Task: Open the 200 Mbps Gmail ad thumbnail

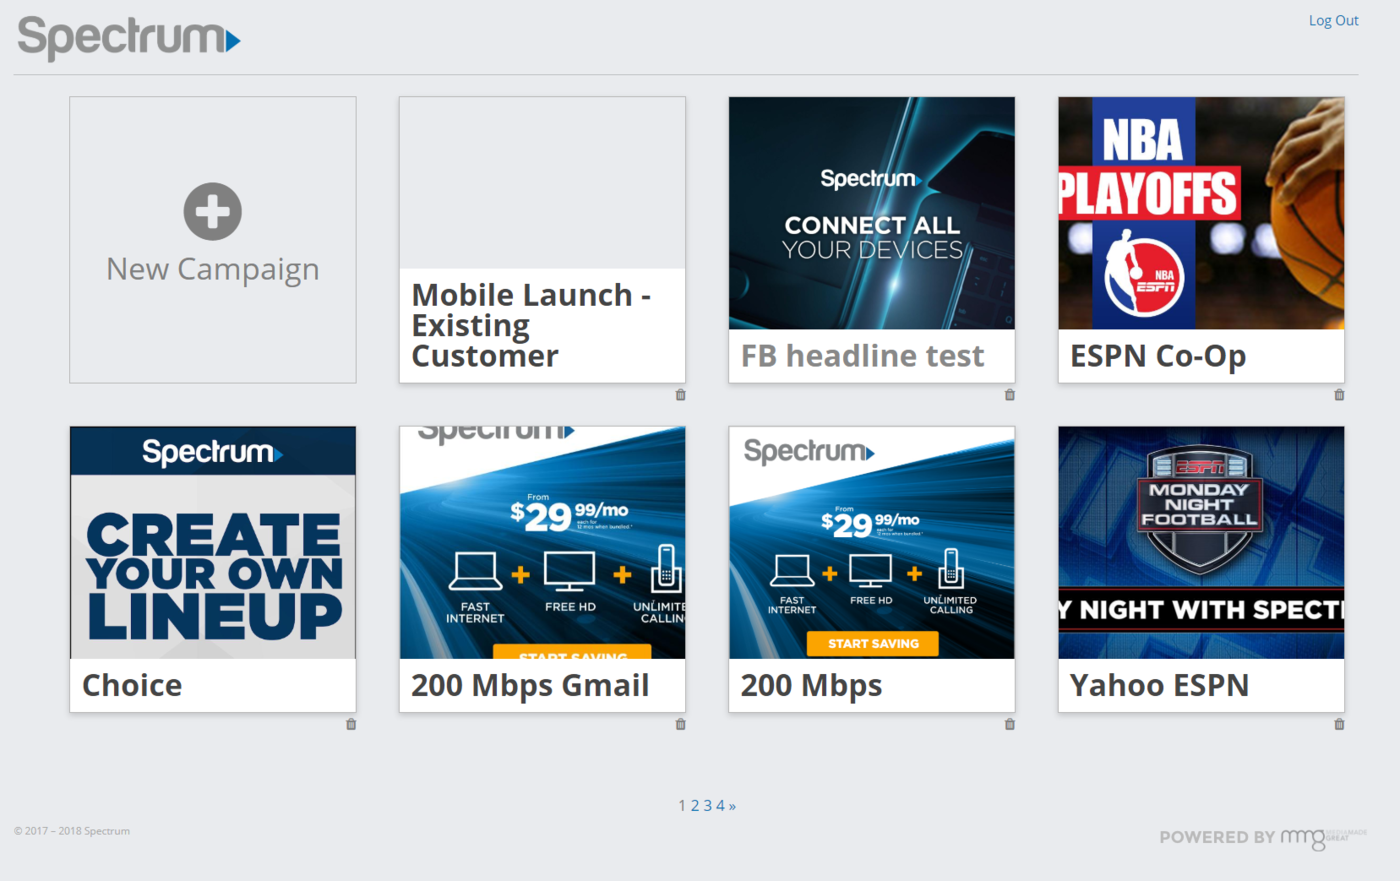Action: [x=542, y=543]
